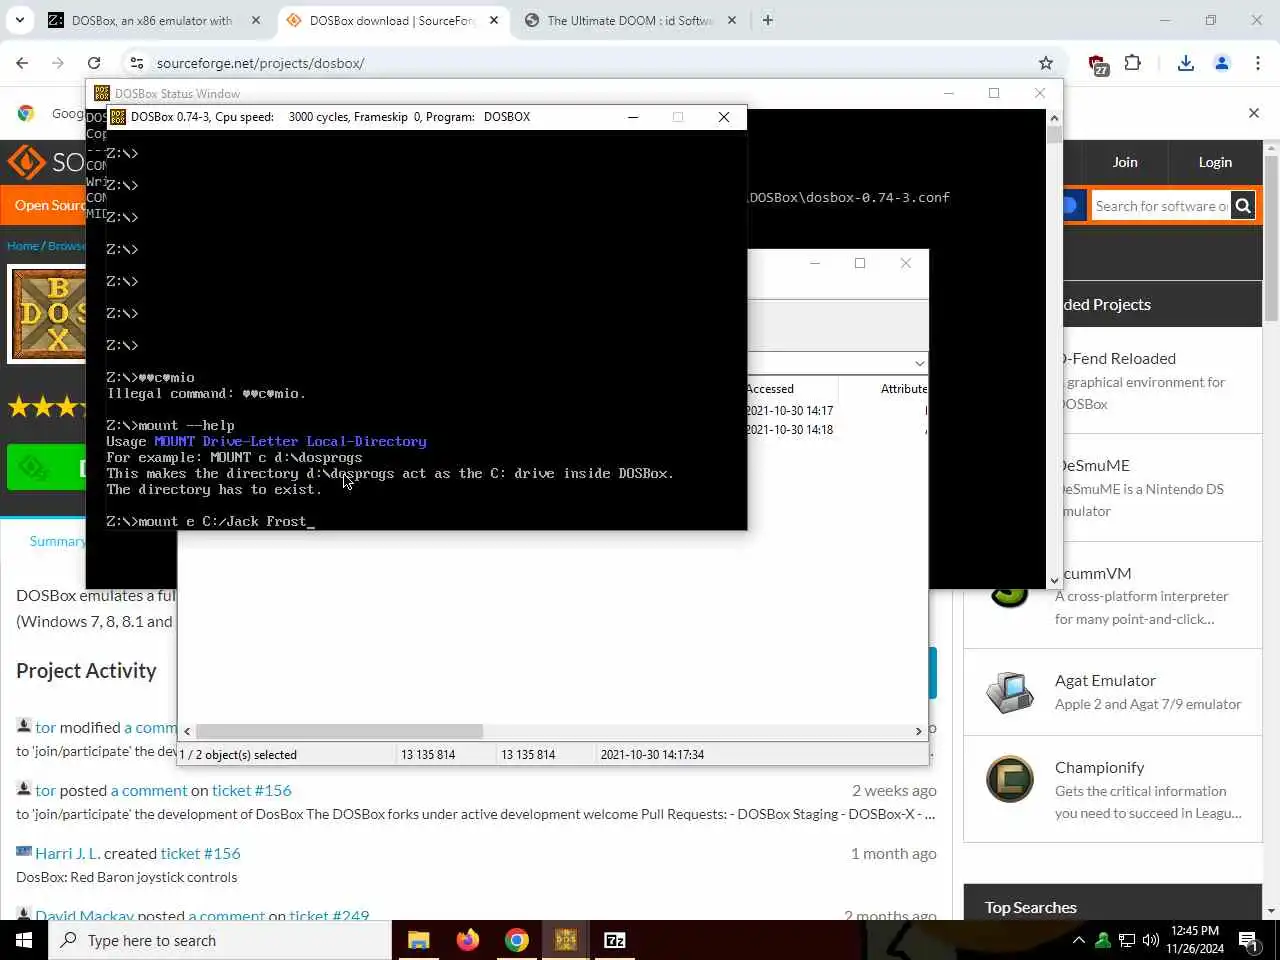Close The Ultimate DOOM tab
This screenshot has width=1280, height=960.
click(731, 20)
